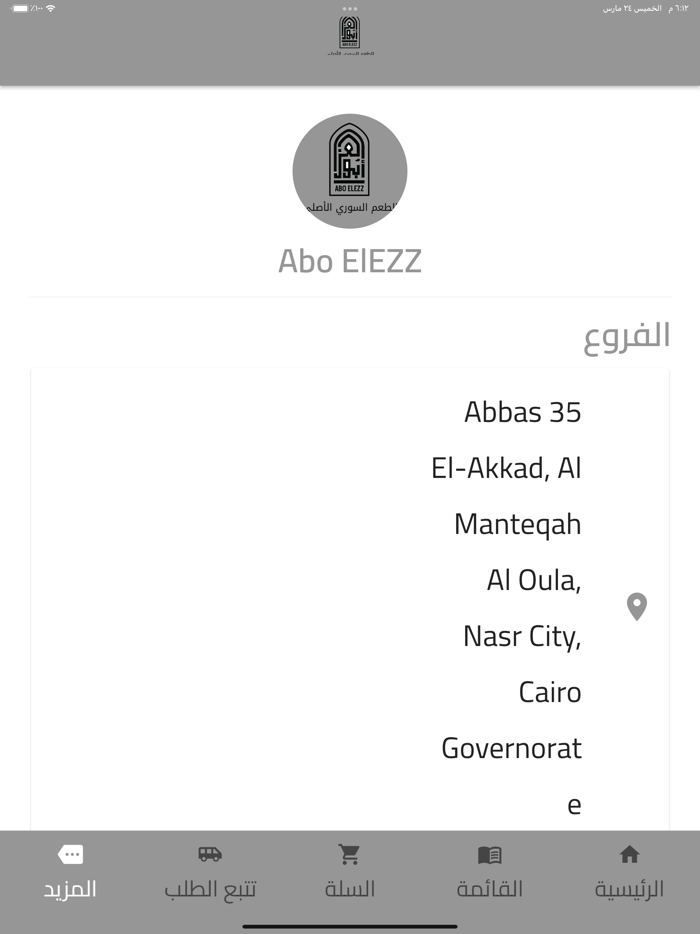Tap the الرئيسية home icon
This screenshot has height=934, width=700.
tap(628, 855)
